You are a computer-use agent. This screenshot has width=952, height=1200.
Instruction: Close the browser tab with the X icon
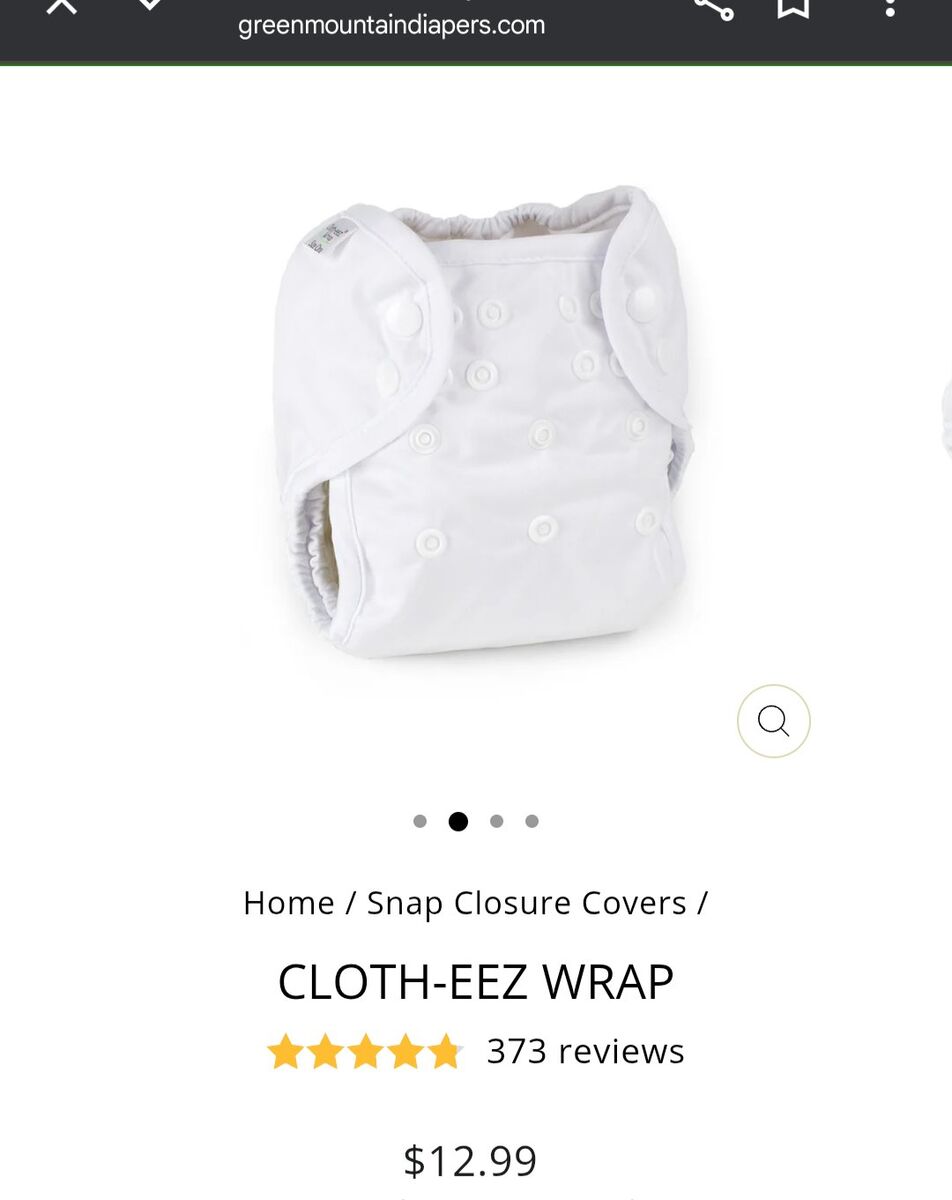click(61, 6)
